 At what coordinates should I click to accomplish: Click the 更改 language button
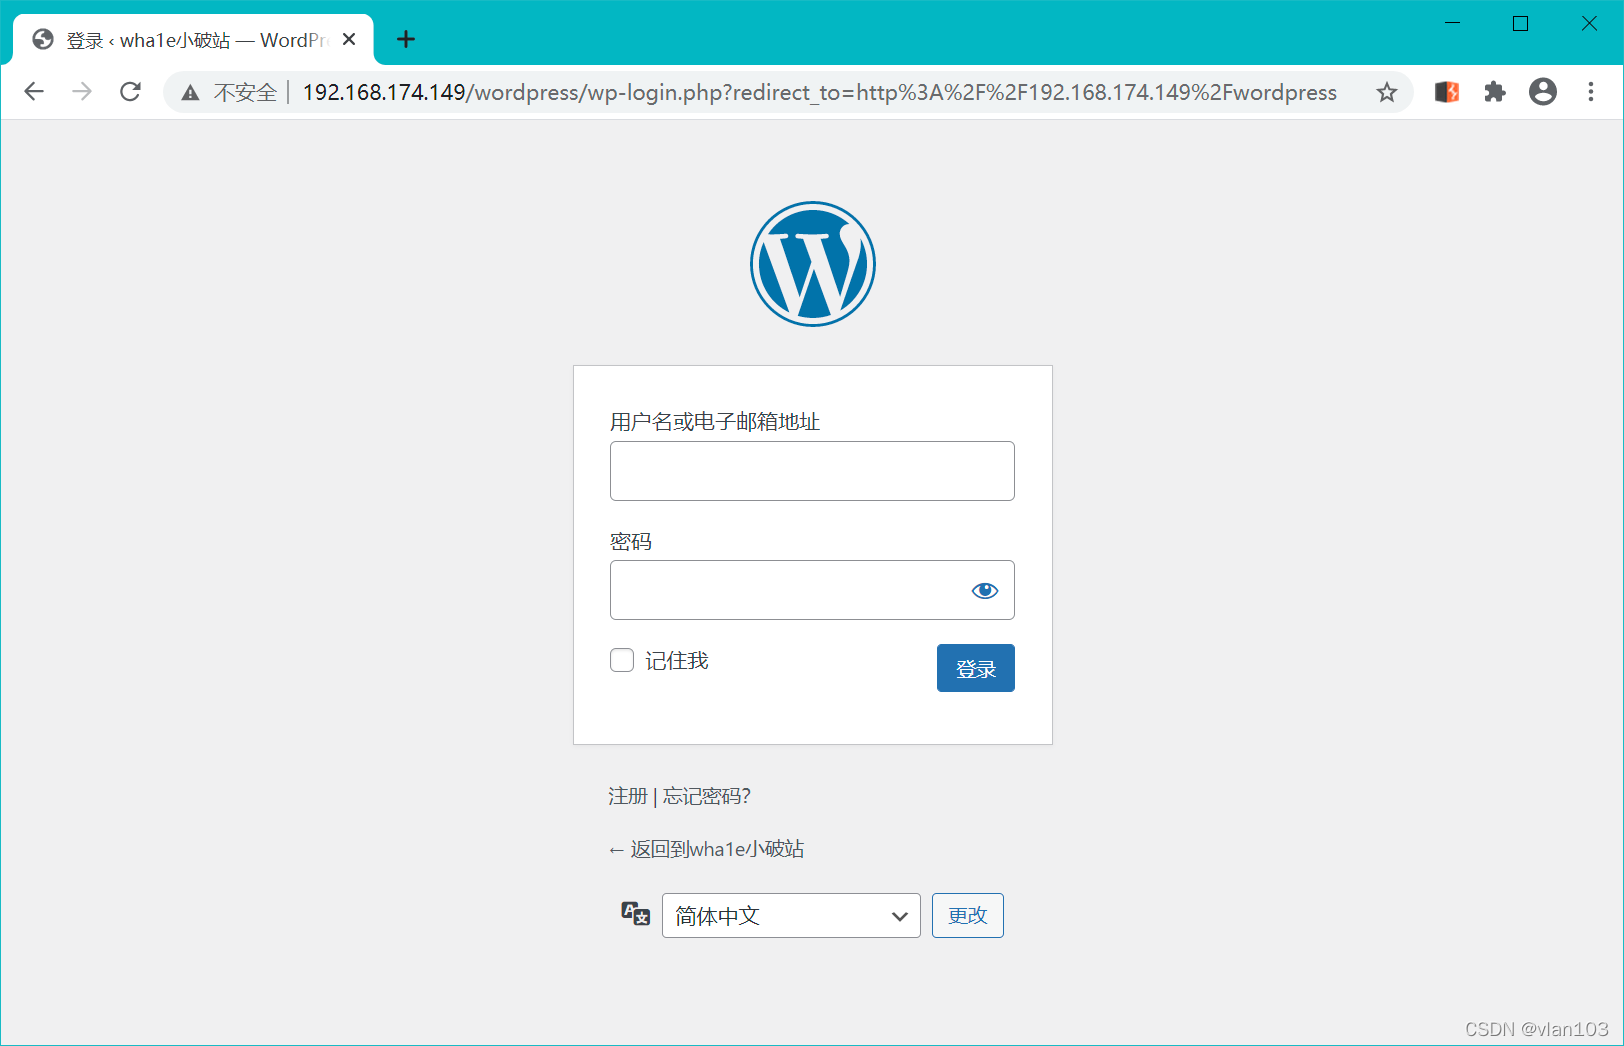click(968, 915)
